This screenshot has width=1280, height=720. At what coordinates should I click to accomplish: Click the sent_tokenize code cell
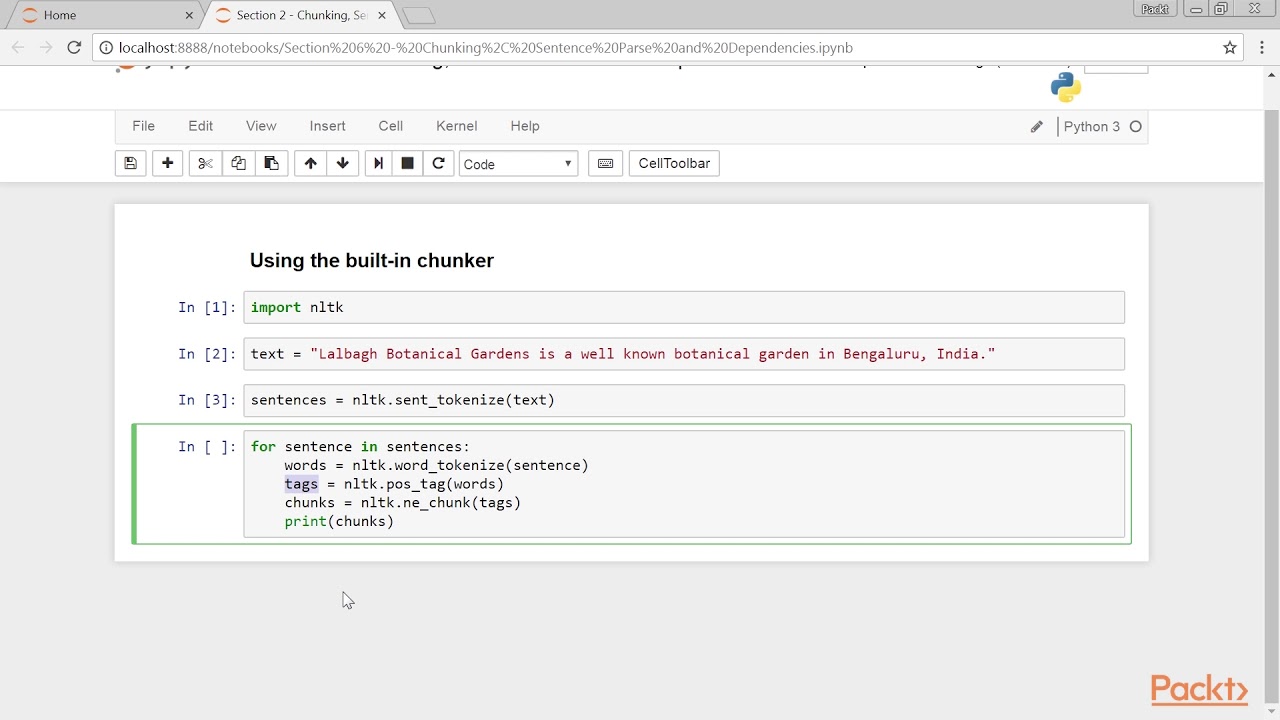click(684, 400)
